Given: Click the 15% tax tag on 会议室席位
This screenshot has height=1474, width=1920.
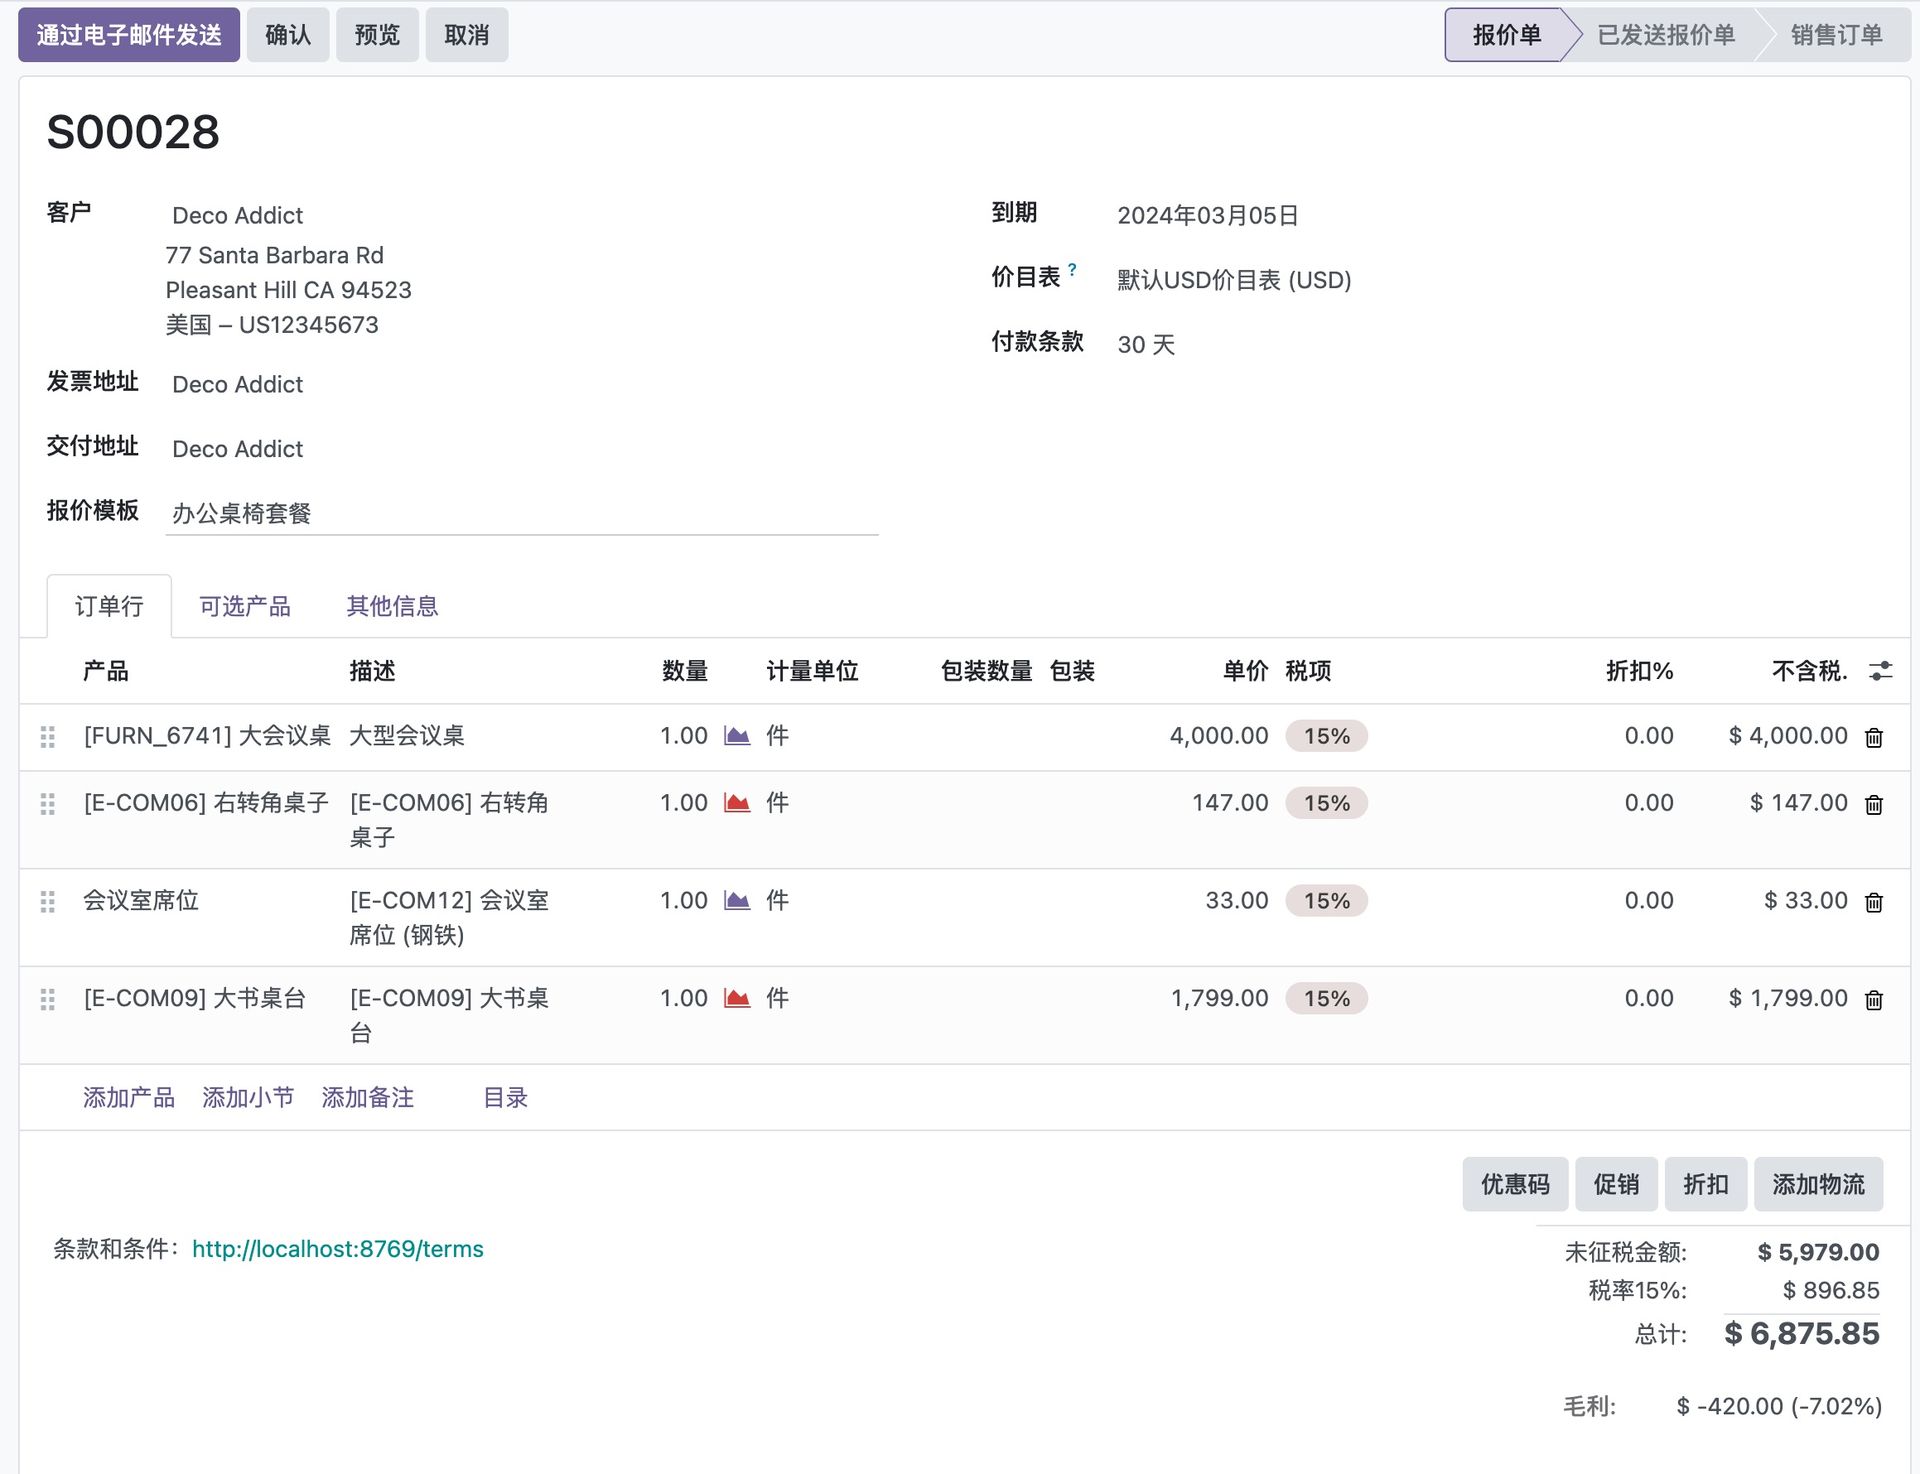Looking at the screenshot, I should click(x=1326, y=901).
